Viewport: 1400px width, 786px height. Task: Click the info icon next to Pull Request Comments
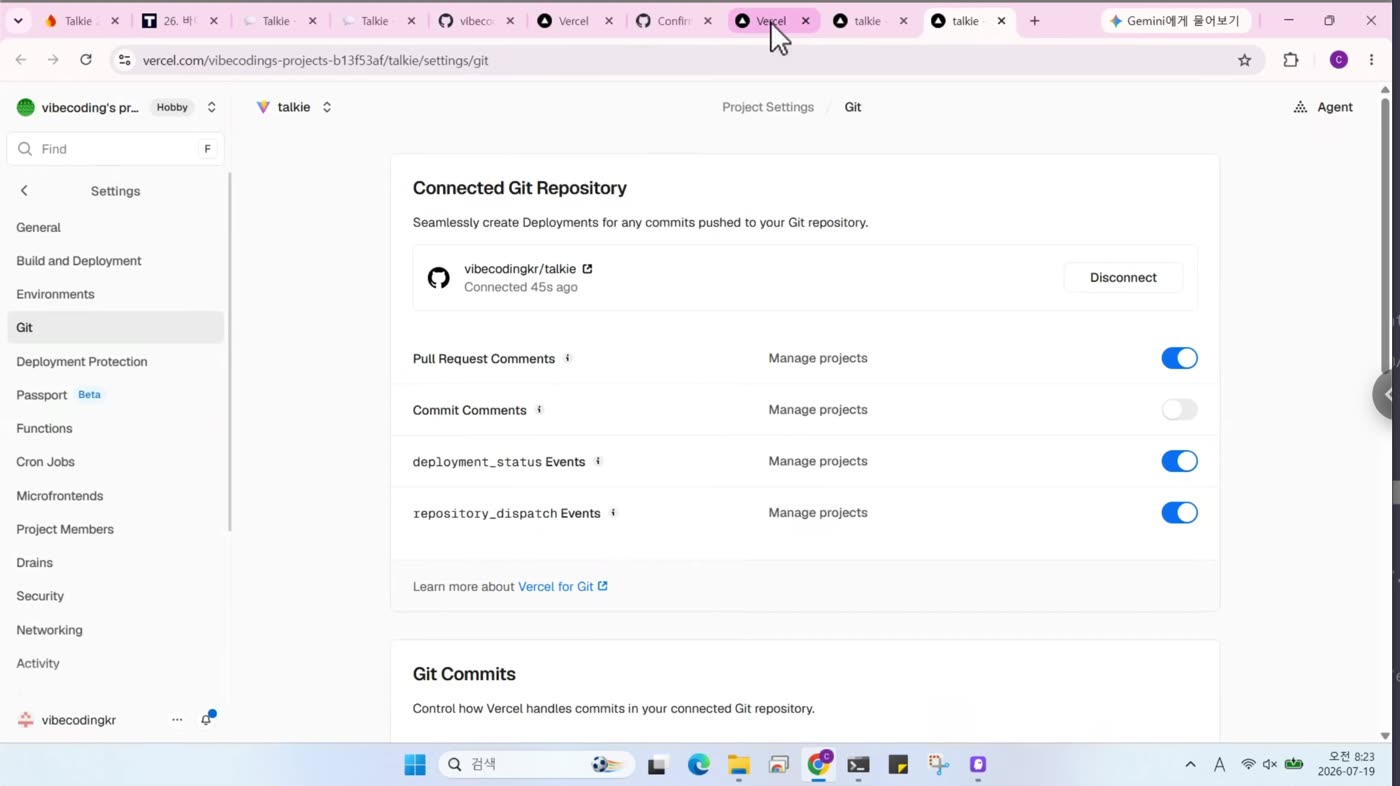(x=567, y=358)
